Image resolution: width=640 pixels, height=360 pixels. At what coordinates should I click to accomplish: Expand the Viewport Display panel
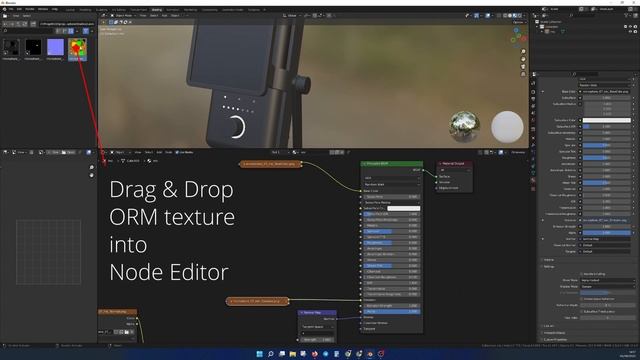(555, 333)
